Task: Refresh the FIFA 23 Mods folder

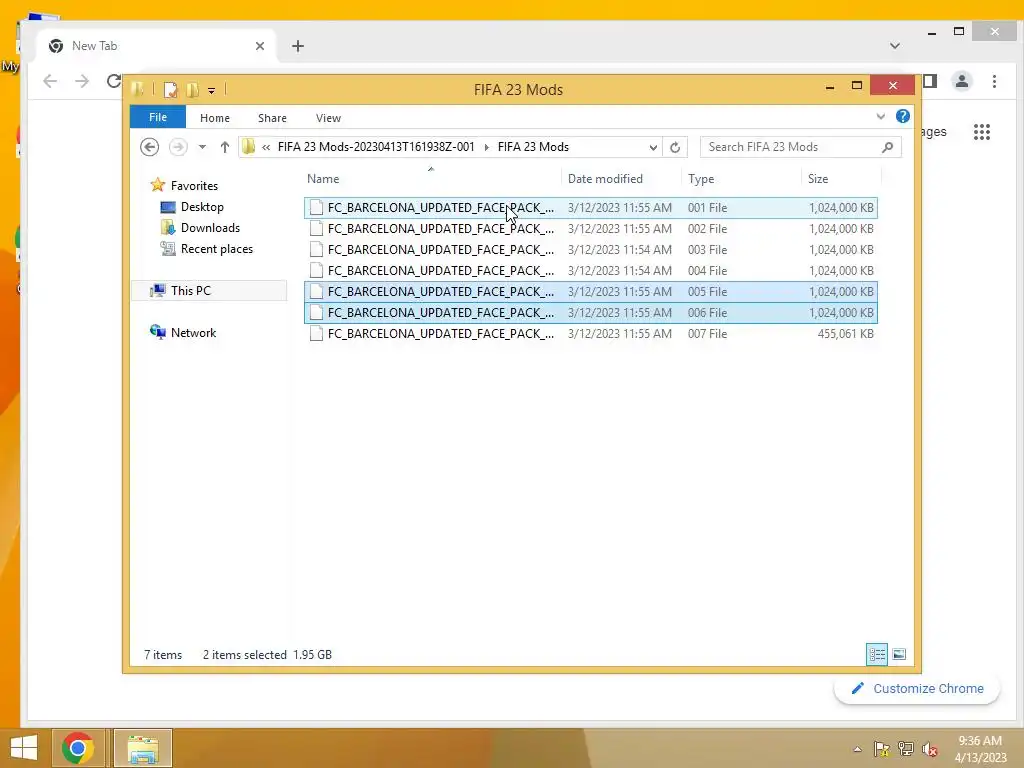Action: (675, 148)
